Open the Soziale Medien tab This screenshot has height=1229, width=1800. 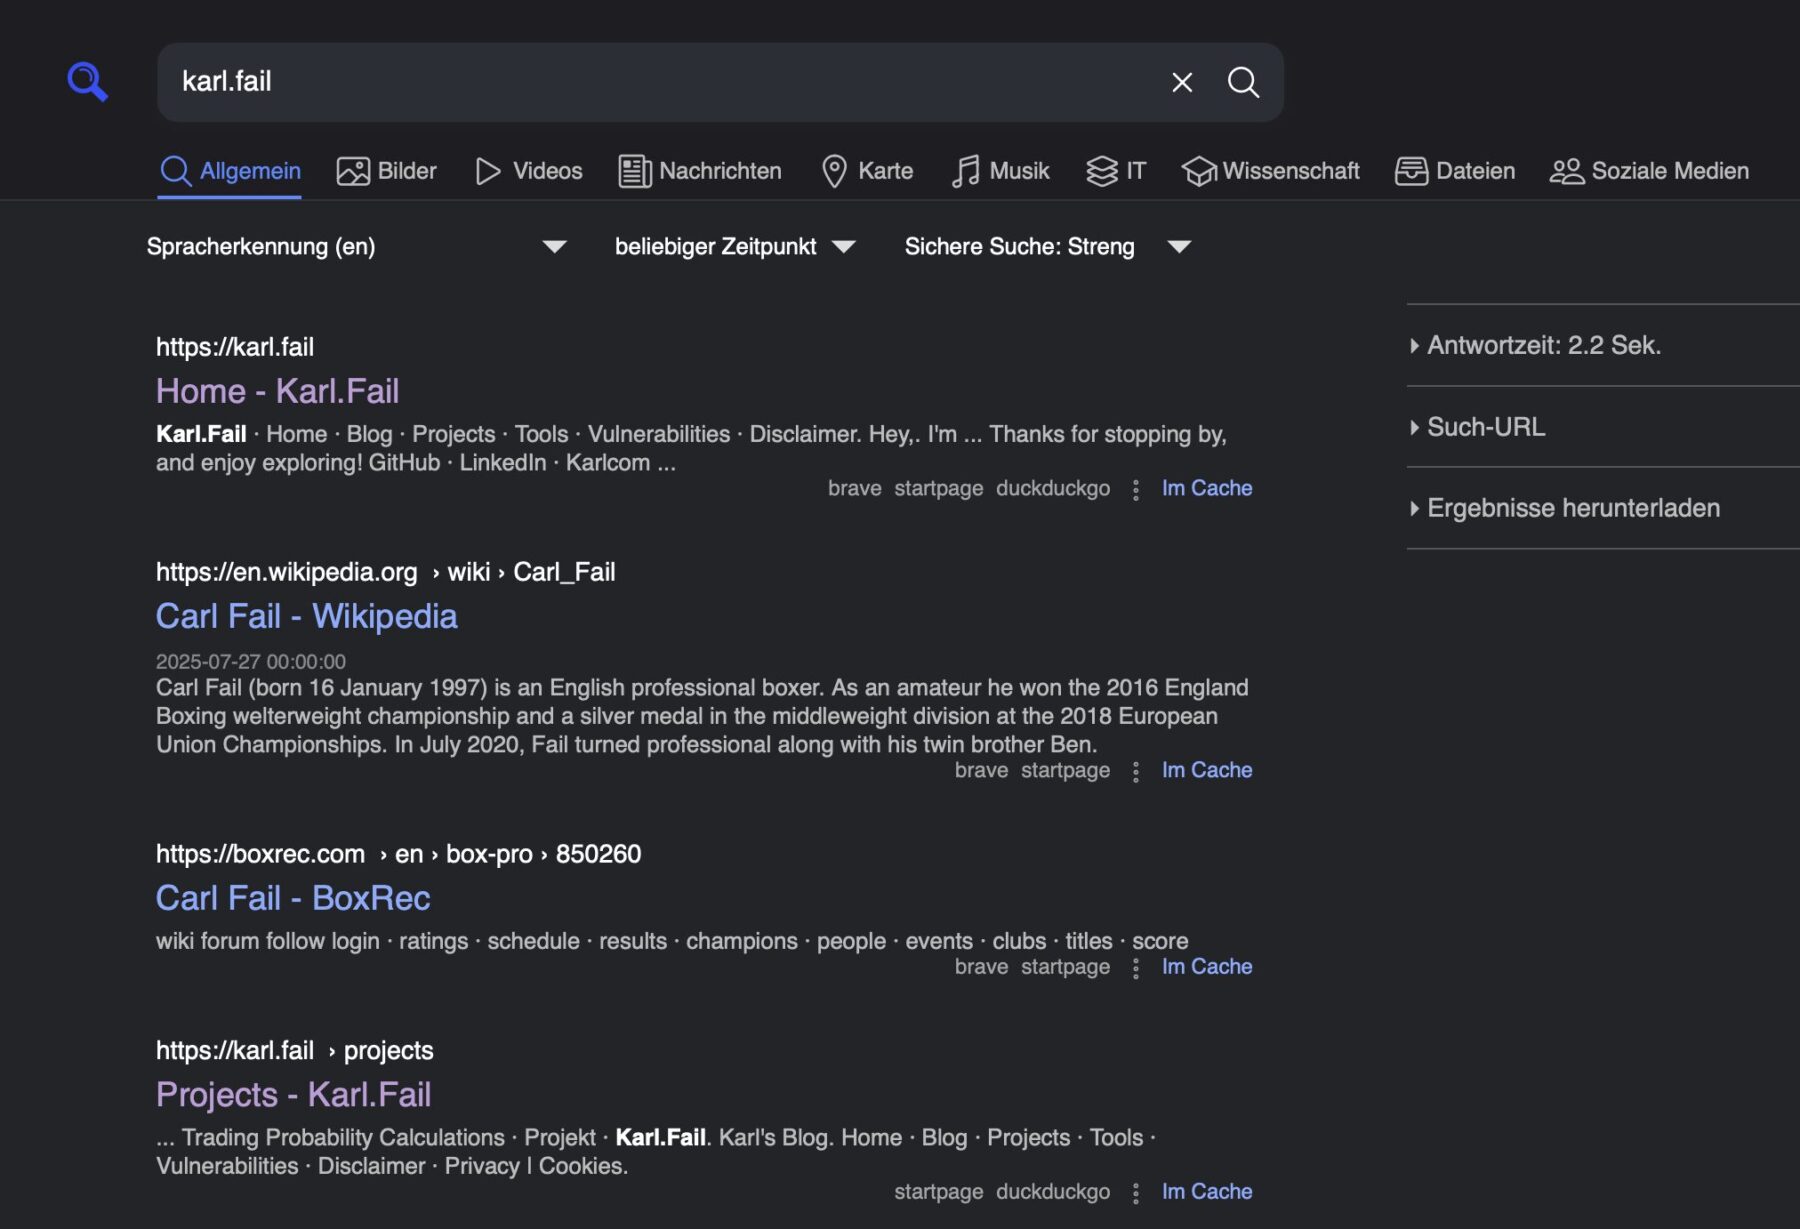click(x=1649, y=171)
